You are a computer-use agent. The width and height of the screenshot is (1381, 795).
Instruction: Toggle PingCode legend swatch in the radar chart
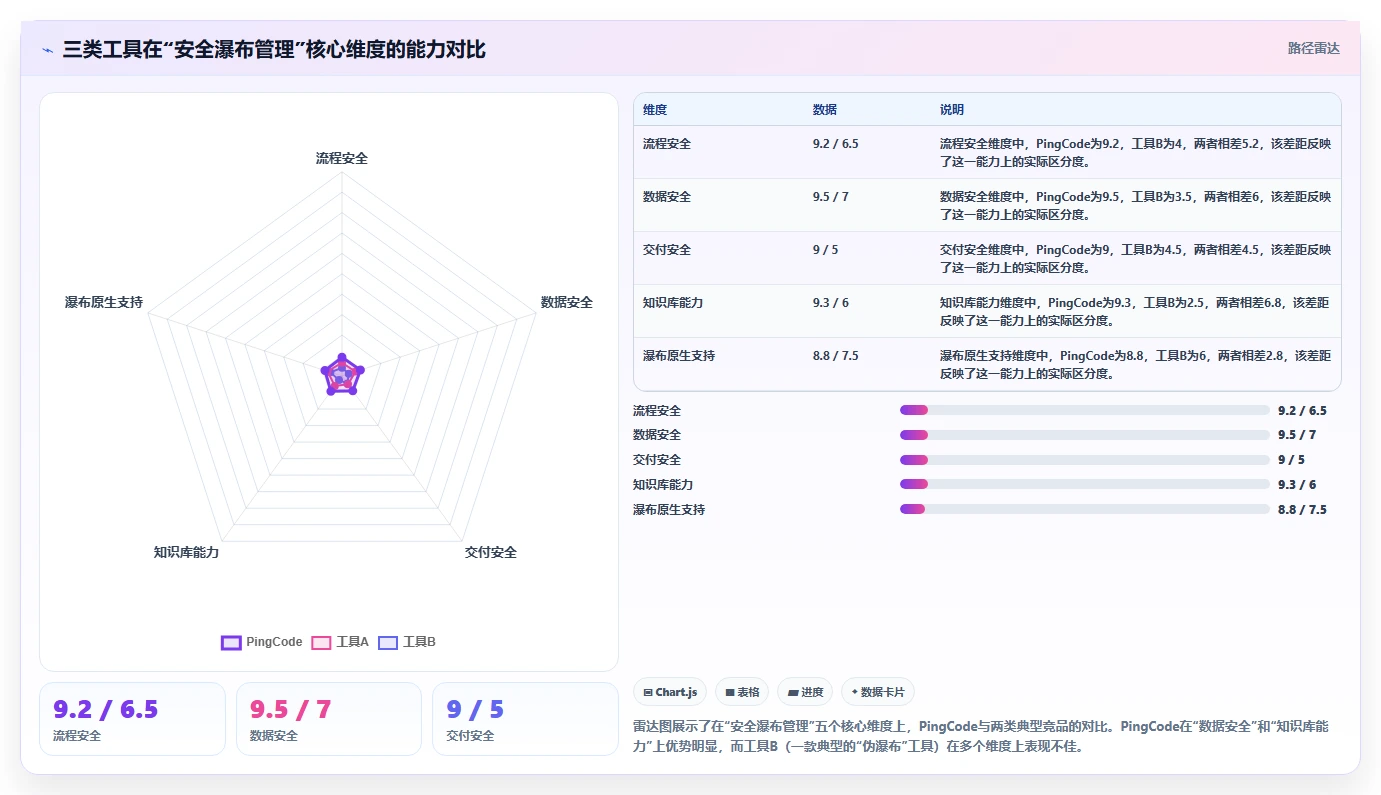[231, 642]
